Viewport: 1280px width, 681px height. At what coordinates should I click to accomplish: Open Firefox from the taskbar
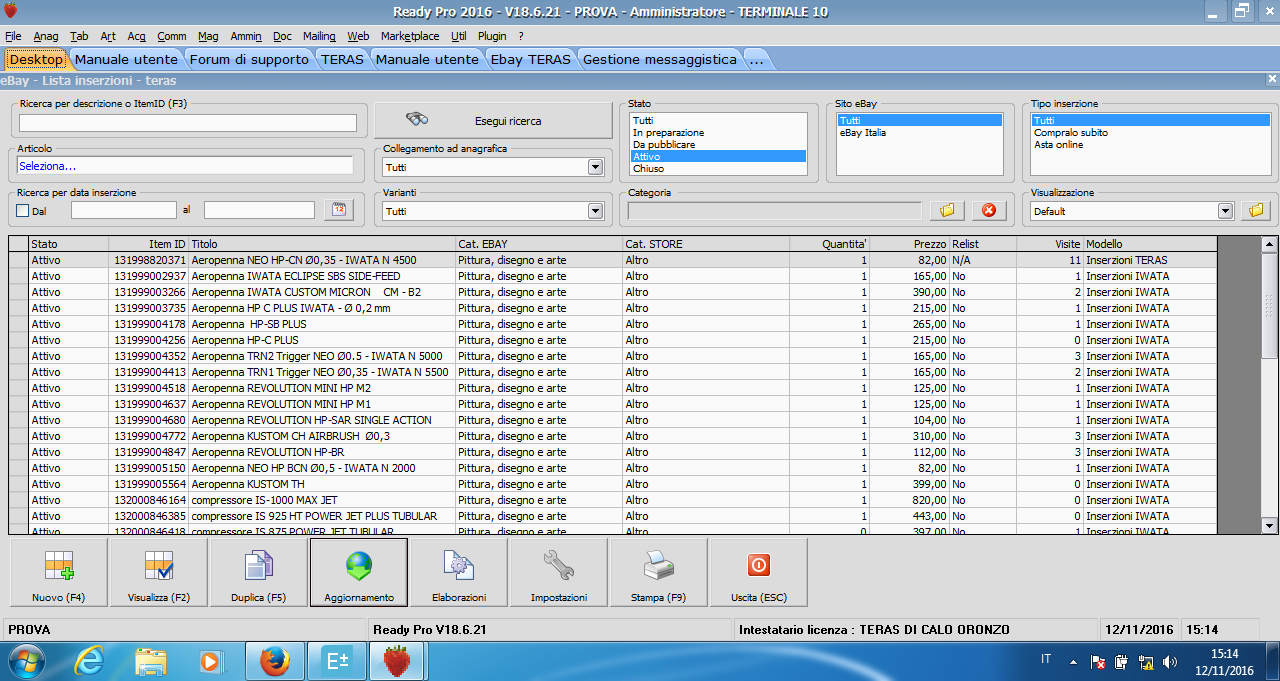[x=274, y=661]
